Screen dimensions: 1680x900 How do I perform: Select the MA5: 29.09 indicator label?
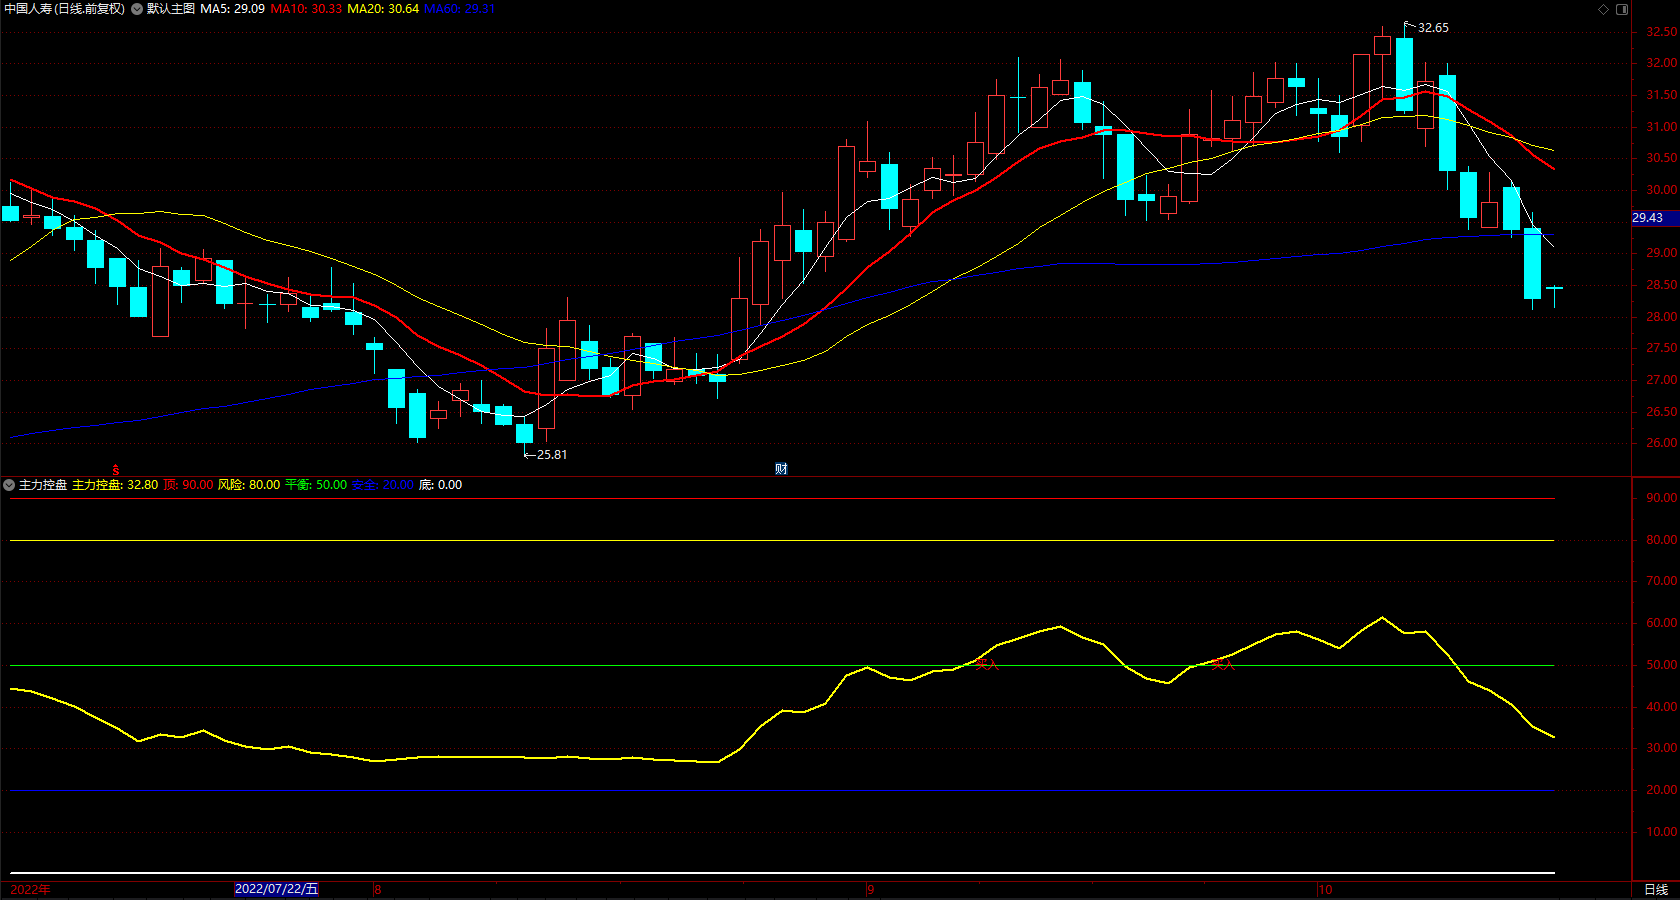coord(232,9)
